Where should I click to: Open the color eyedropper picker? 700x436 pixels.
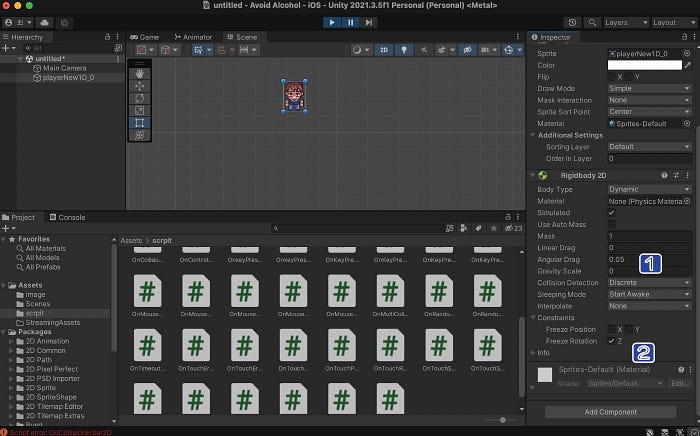pyautogui.click(x=688, y=65)
